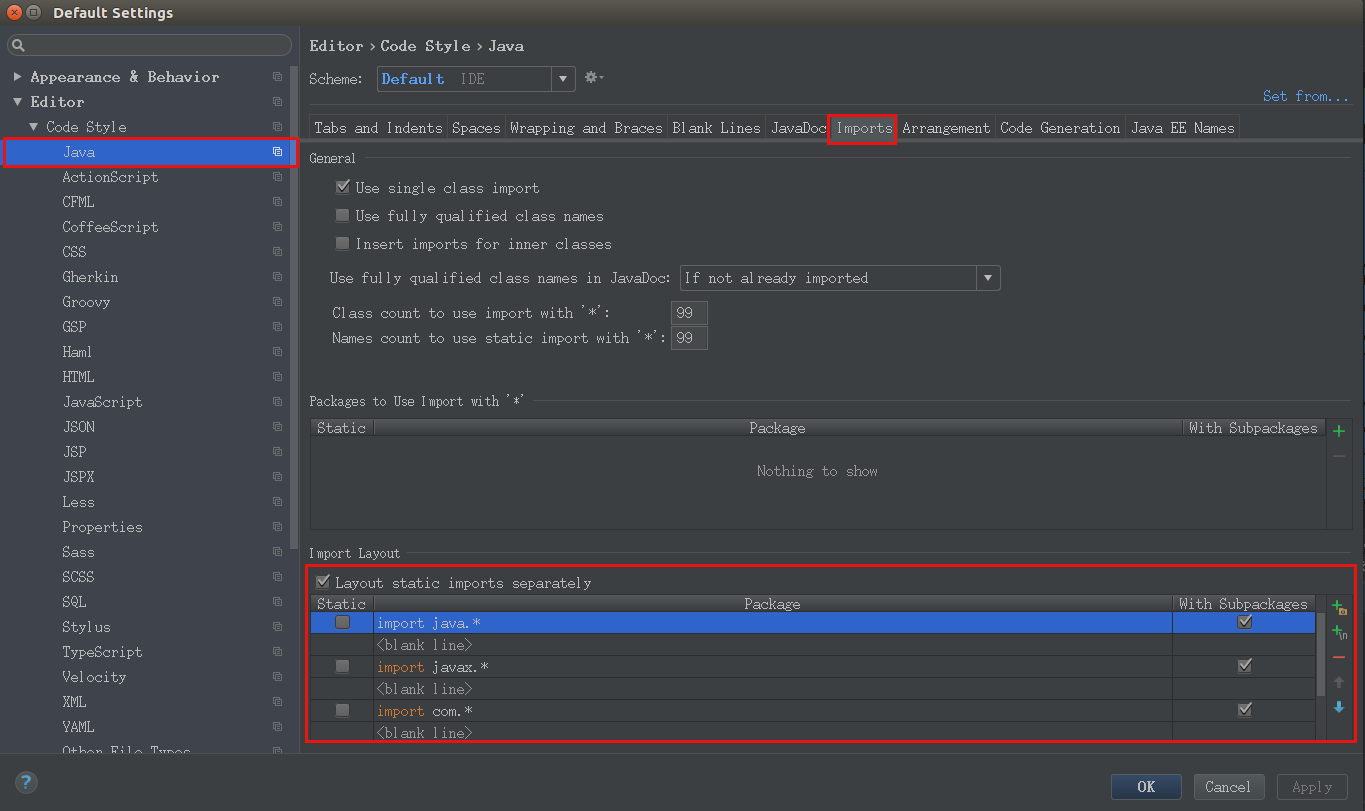Open help with the question mark icon
This screenshot has width=1365, height=811.
pyautogui.click(x=26, y=783)
